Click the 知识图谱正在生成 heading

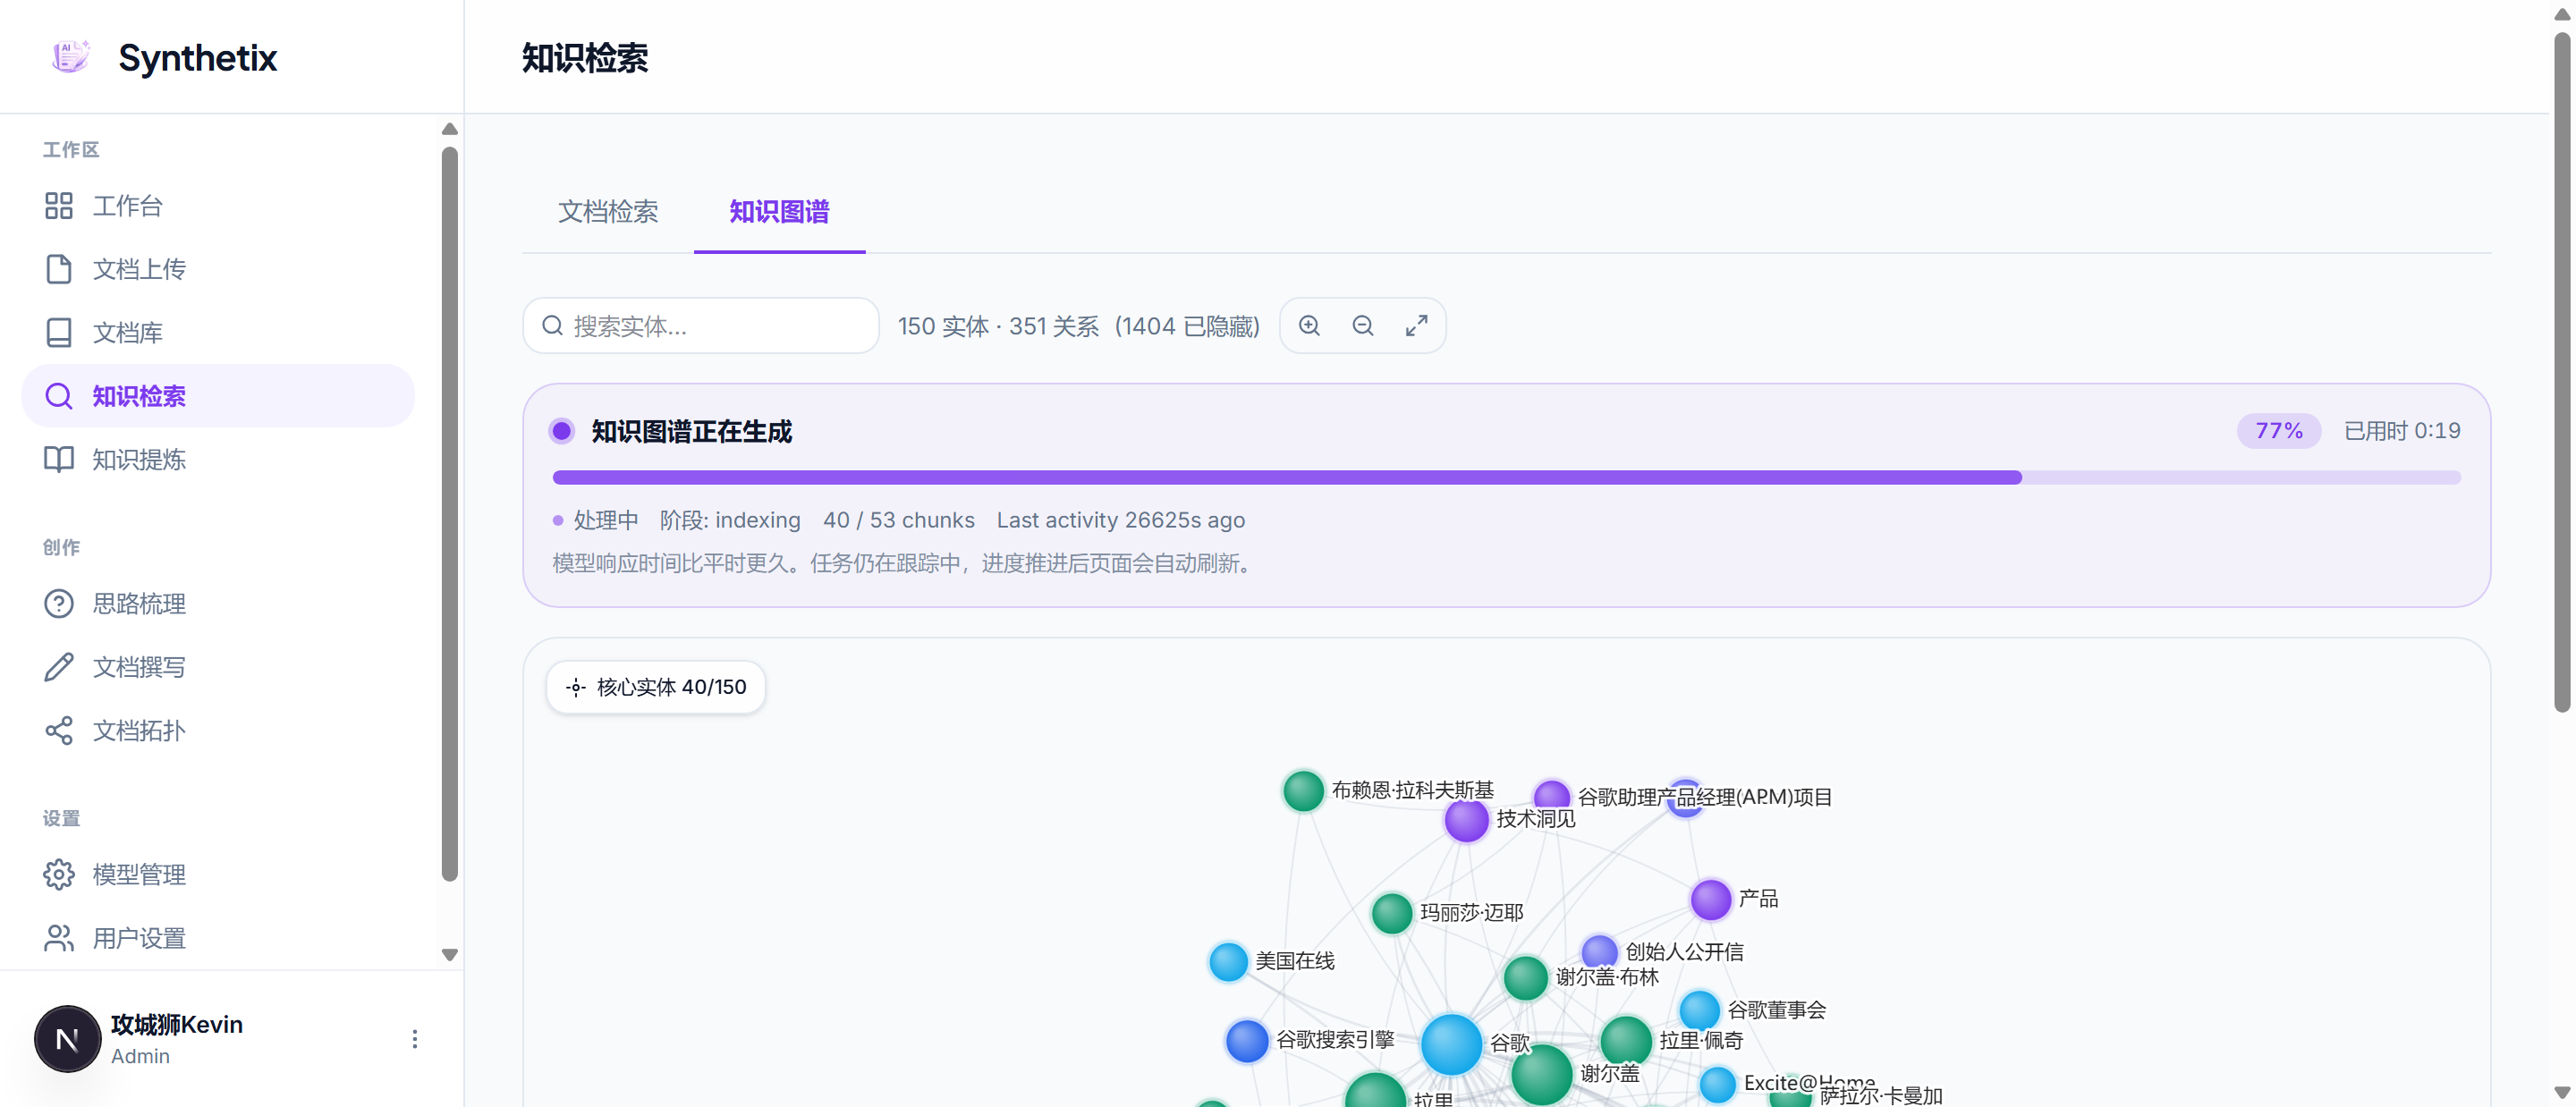click(691, 432)
